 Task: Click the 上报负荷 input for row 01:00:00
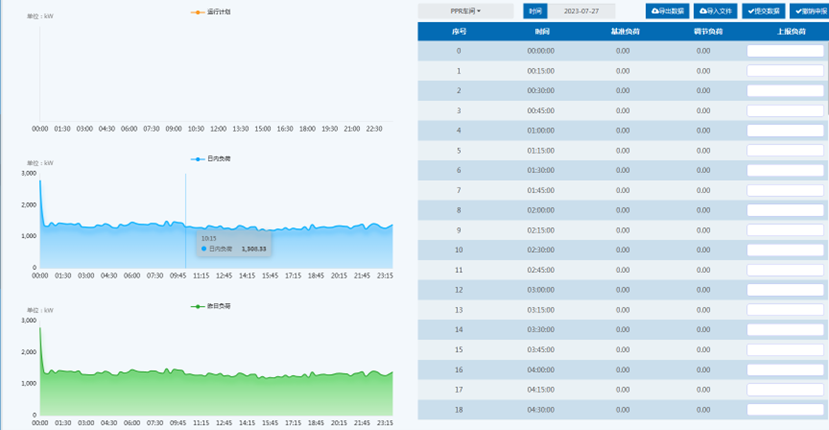pyautogui.click(x=785, y=131)
